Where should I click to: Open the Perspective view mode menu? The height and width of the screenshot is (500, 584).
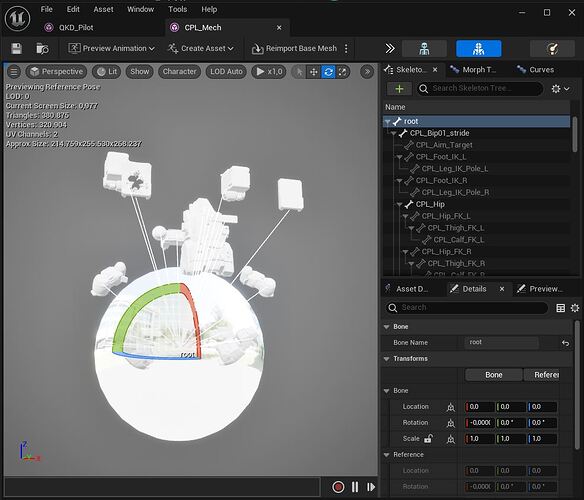point(56,72)
